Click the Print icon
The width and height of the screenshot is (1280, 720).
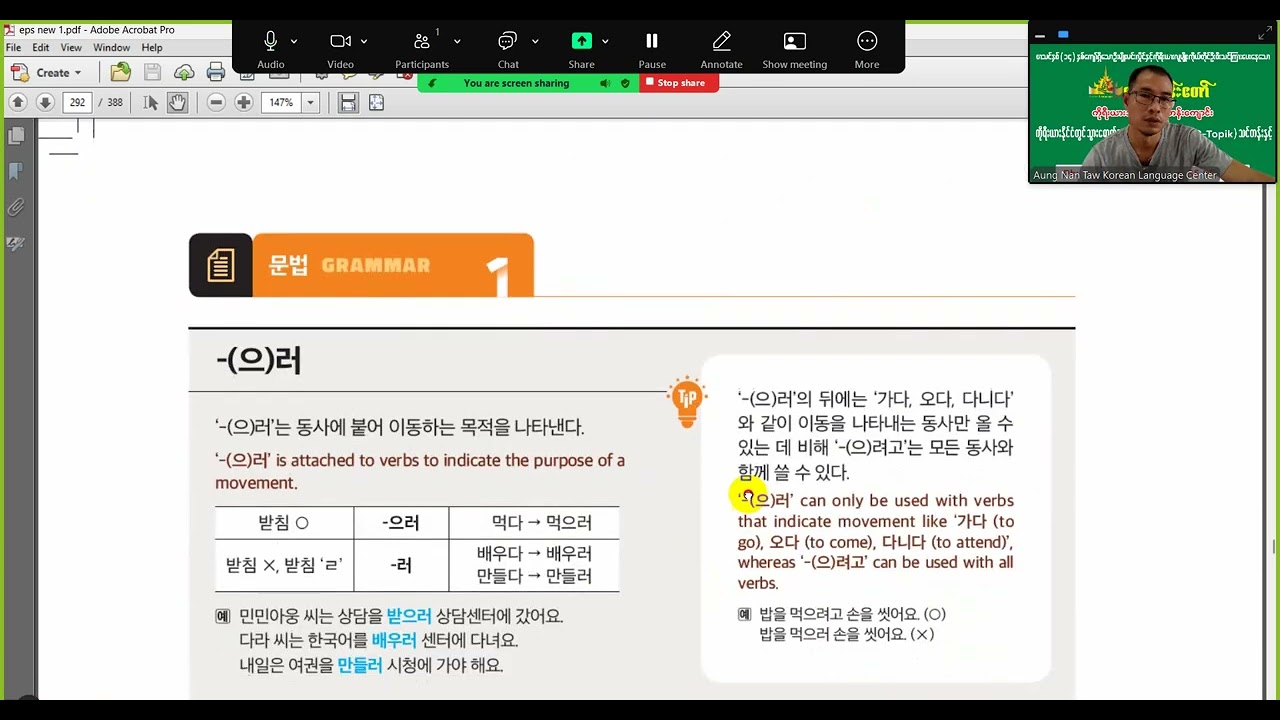[216, 72]
